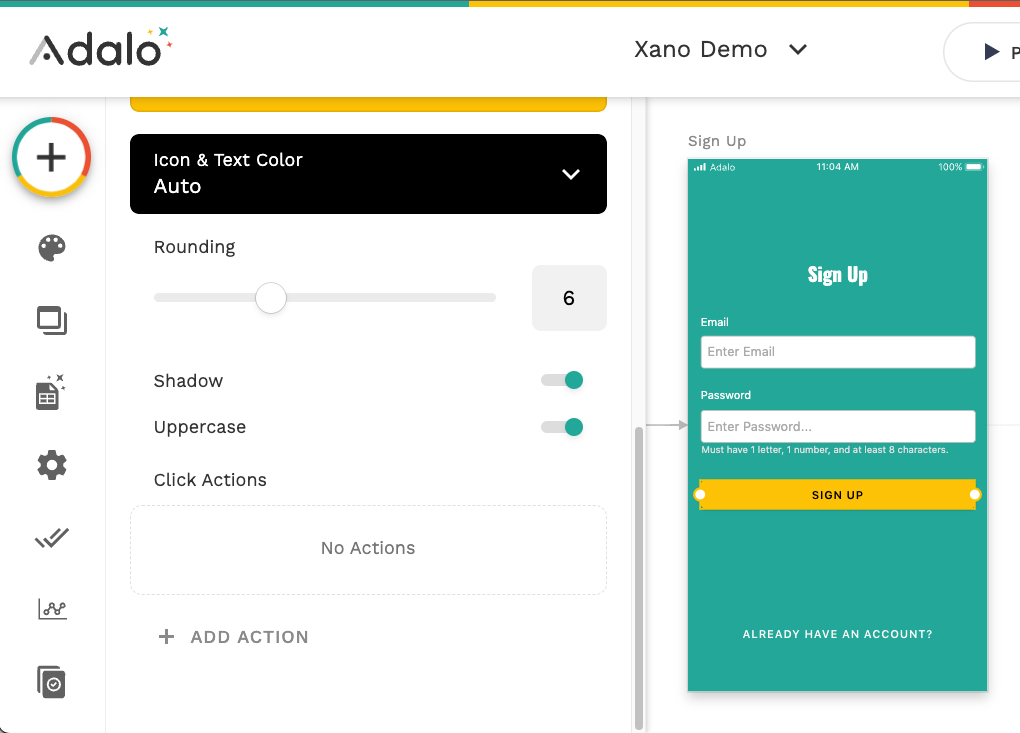This screenshot has width=1020, height=733.
Task: Open the Screens panel icon
Action: pos(52,321)
